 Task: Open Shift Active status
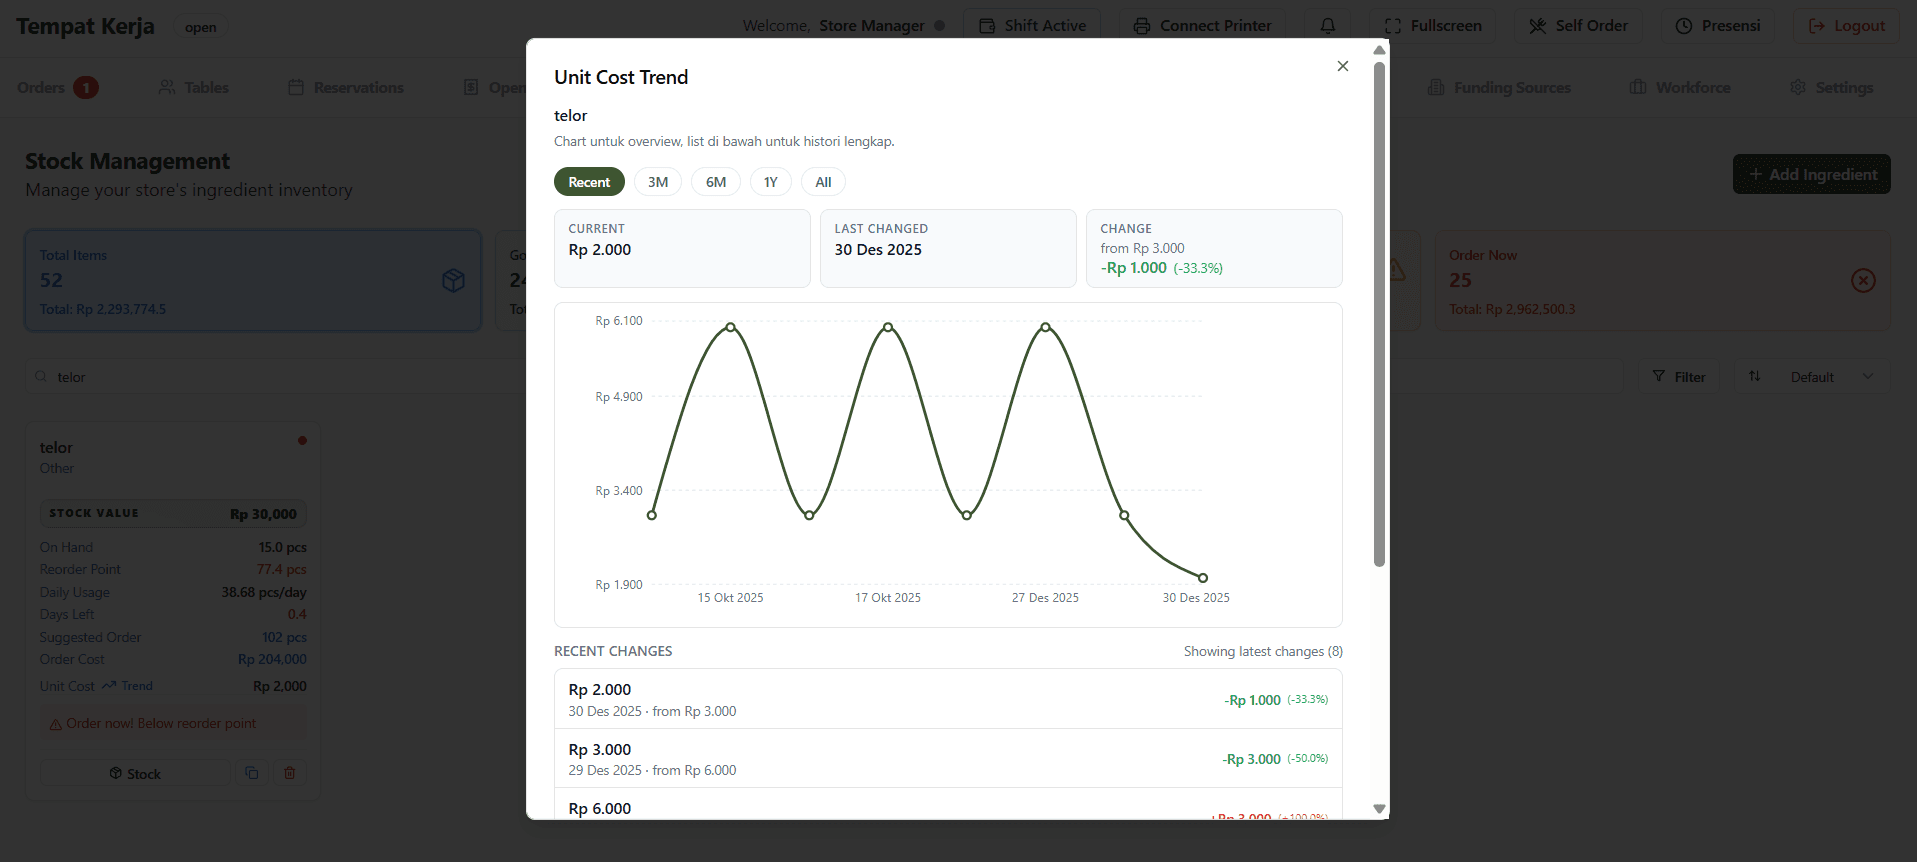pos(1032,26)
